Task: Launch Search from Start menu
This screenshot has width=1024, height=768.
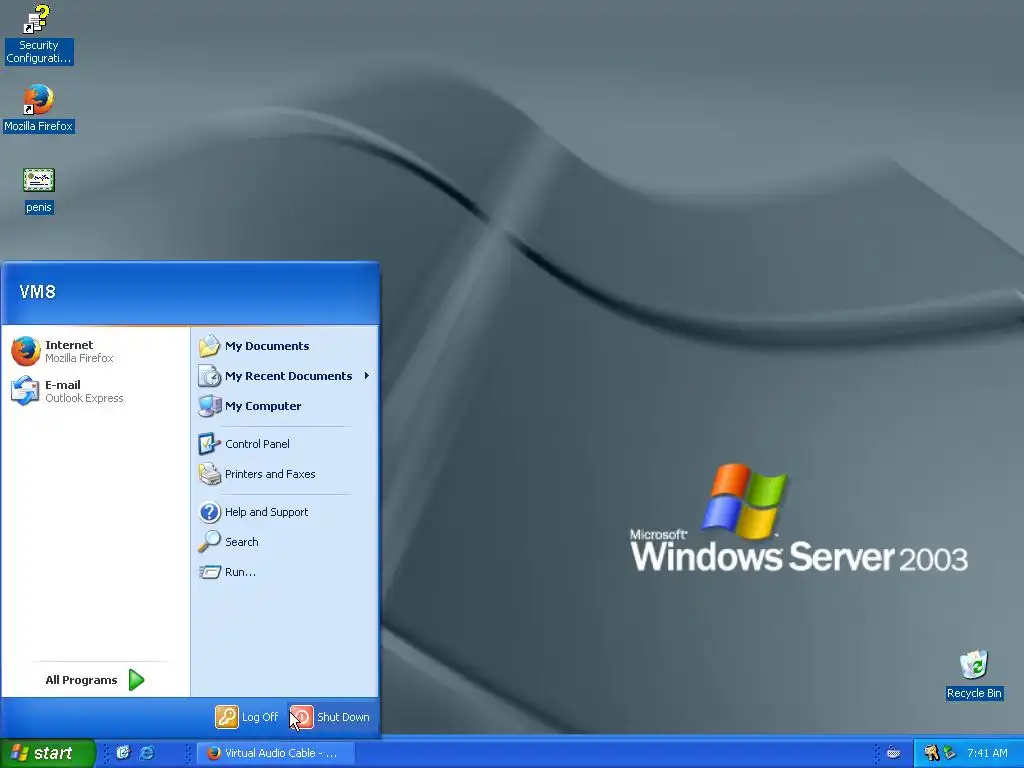Action: click(x=285, y=542)
